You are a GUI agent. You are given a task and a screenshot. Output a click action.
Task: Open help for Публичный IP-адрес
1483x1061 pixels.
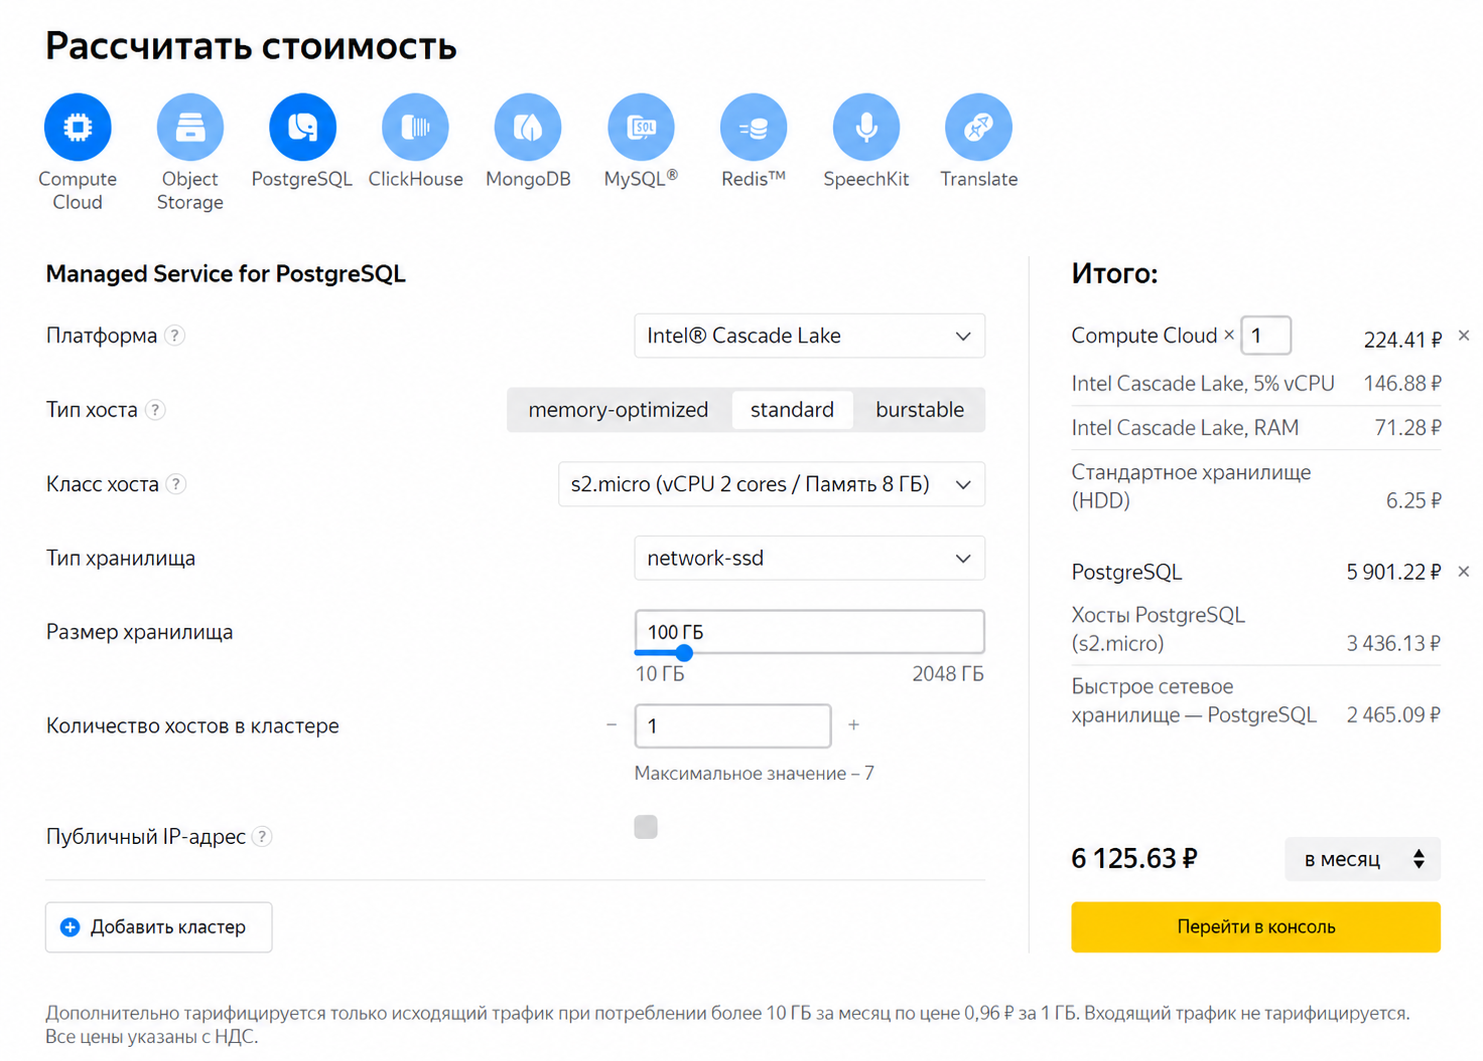point(262,837)
